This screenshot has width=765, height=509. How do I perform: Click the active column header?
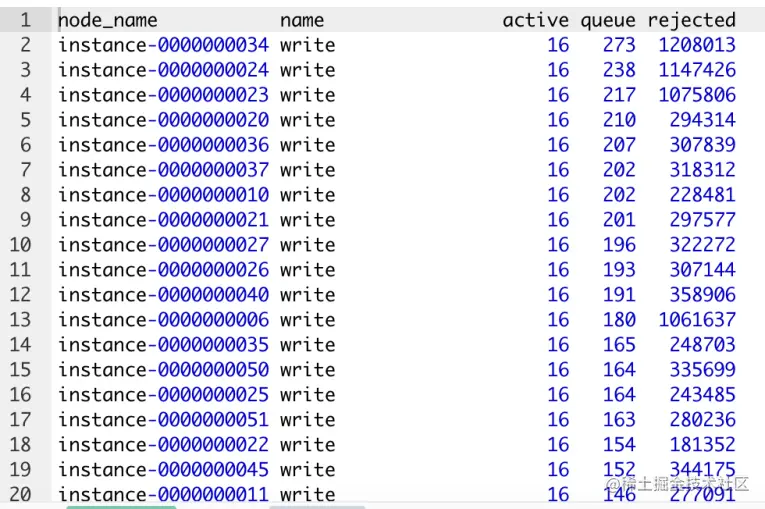tap(536, 20)
